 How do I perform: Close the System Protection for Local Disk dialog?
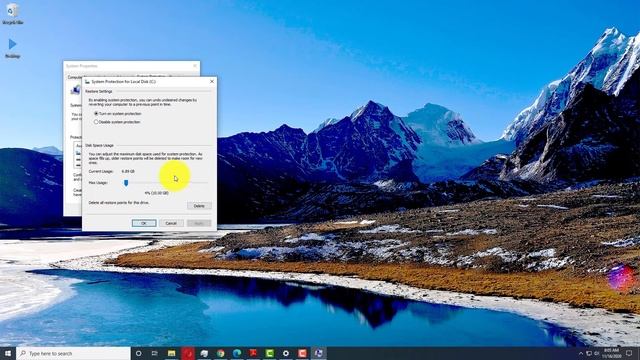211,82
